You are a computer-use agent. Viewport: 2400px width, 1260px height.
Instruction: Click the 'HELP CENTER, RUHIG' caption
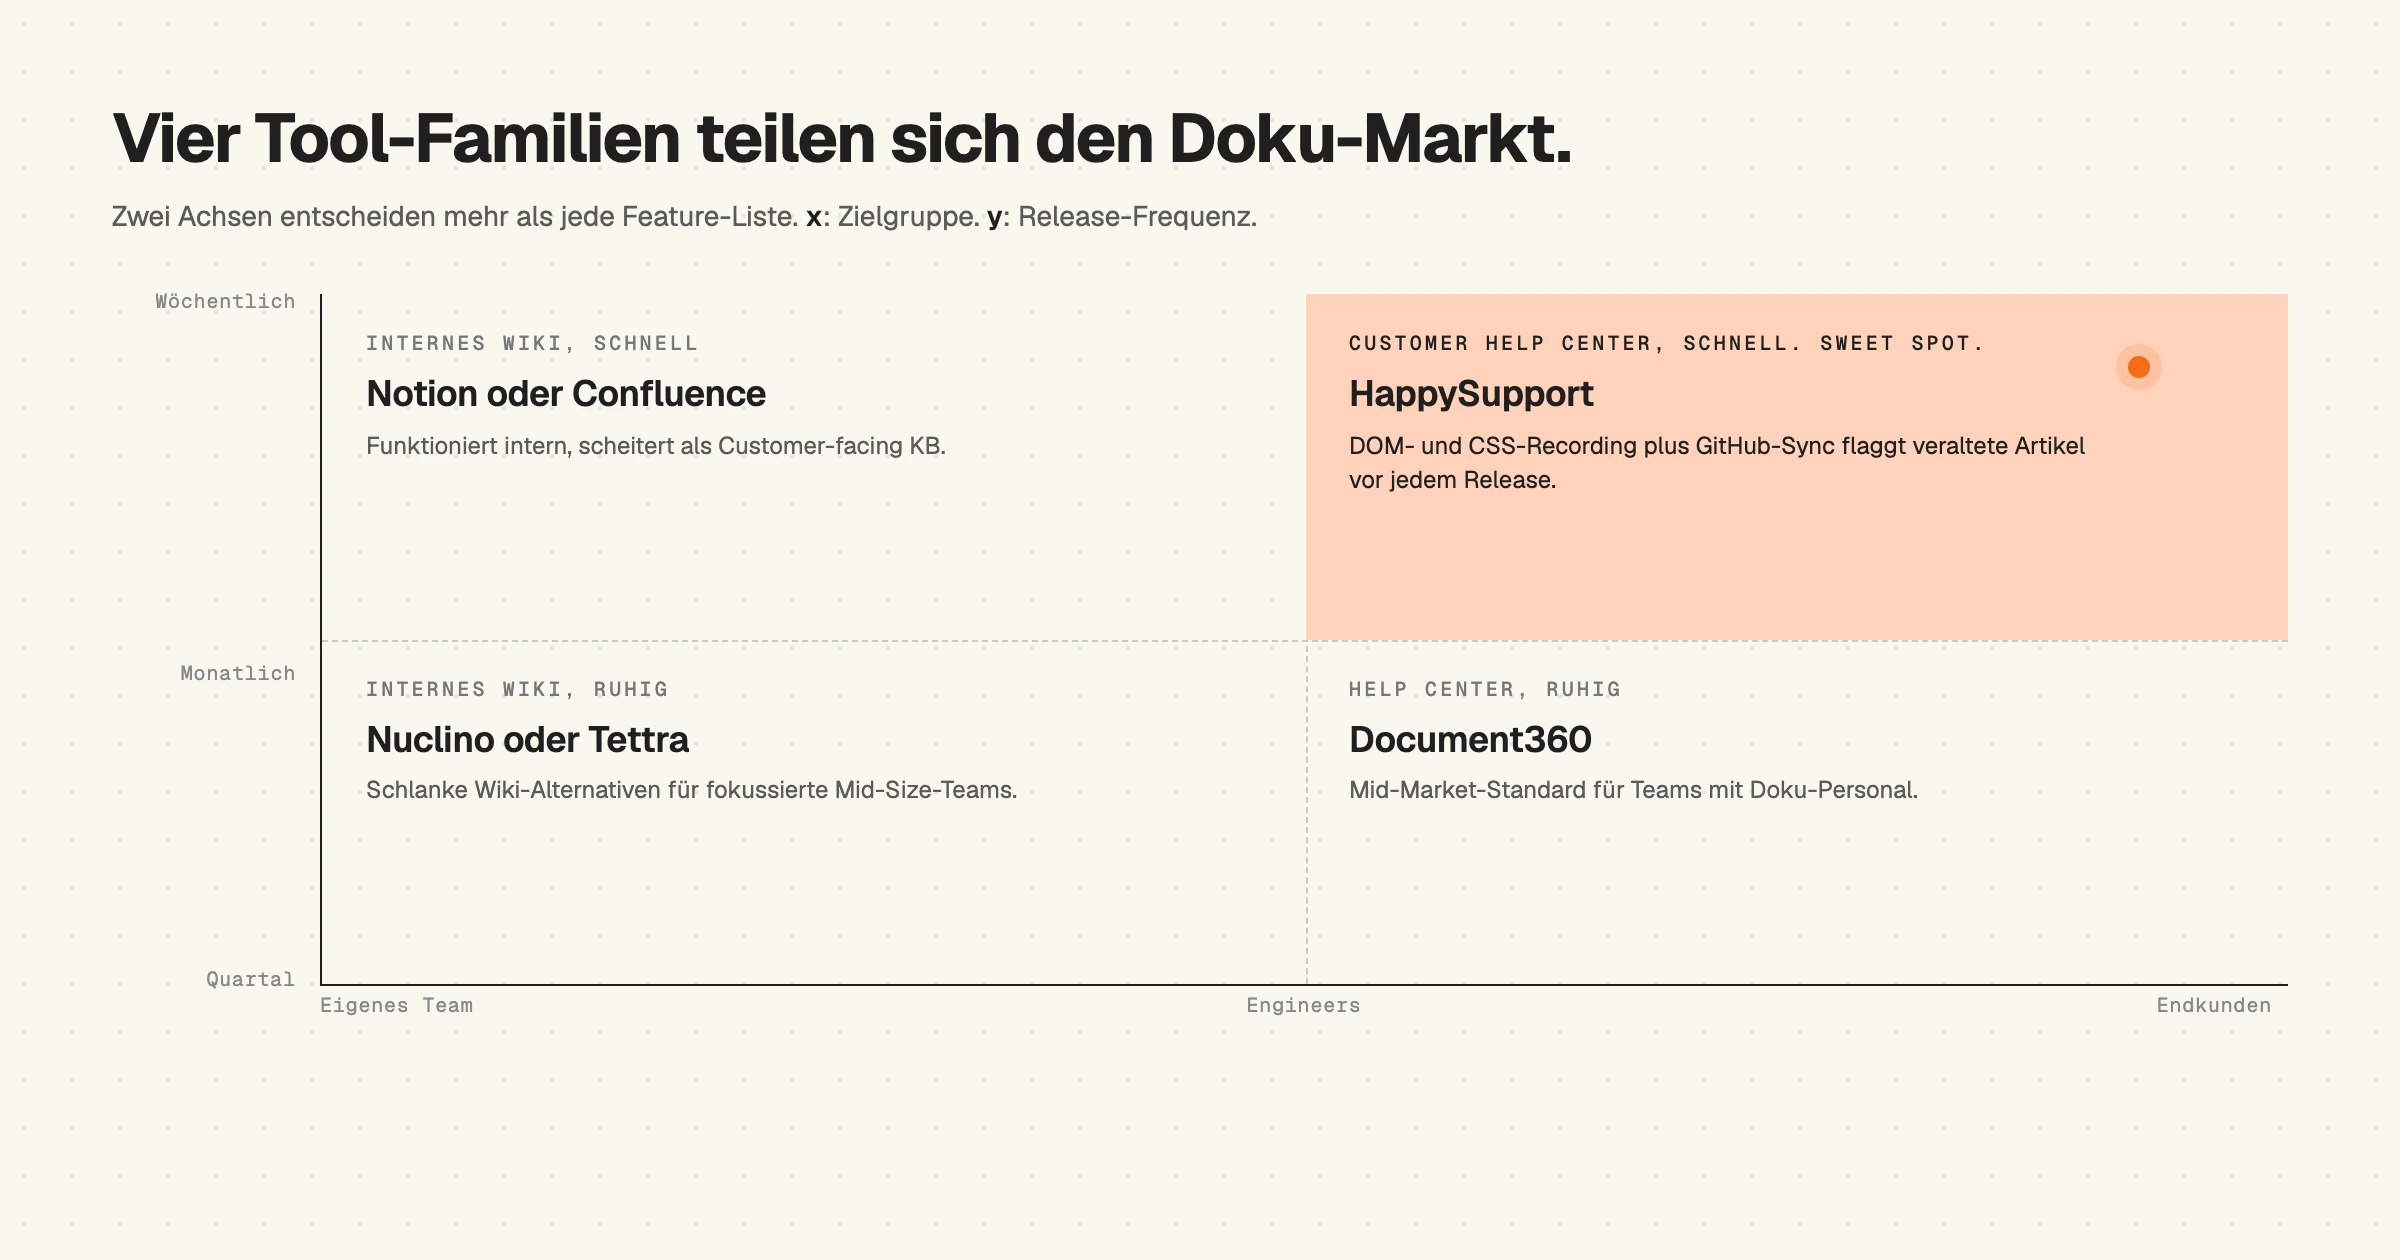click(x=1485, y=690)
